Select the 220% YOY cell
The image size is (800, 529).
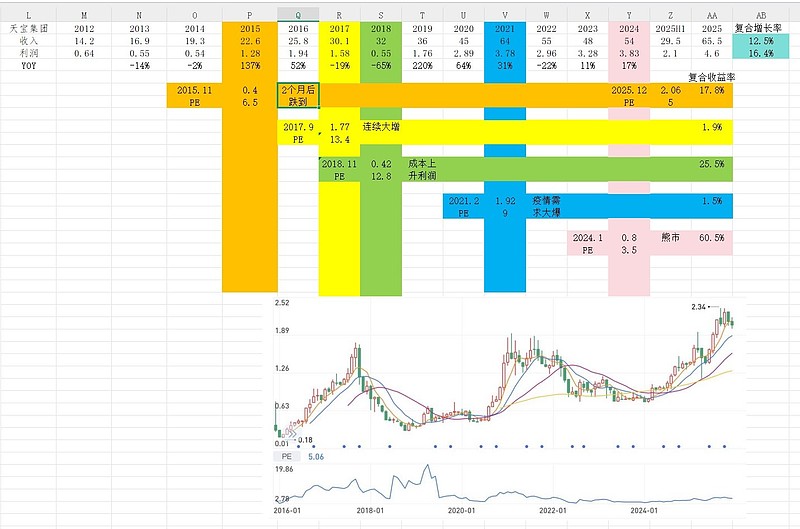point(422,65)
